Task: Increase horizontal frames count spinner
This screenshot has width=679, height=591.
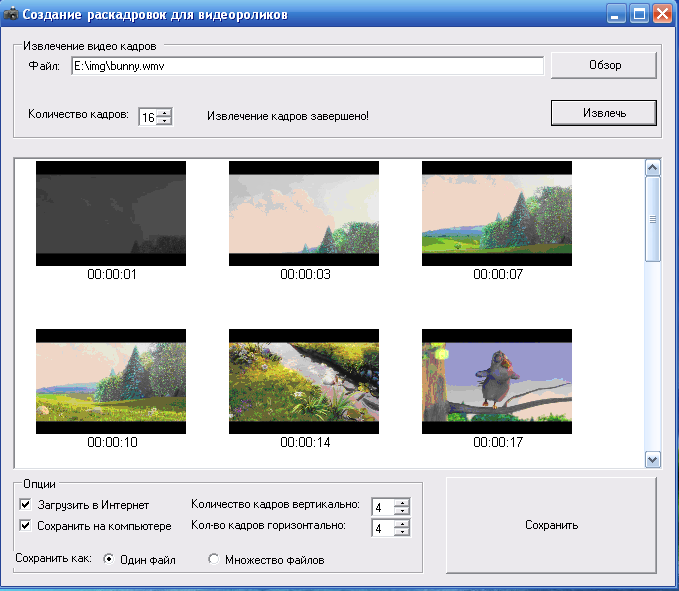Action: click(402, 523)
